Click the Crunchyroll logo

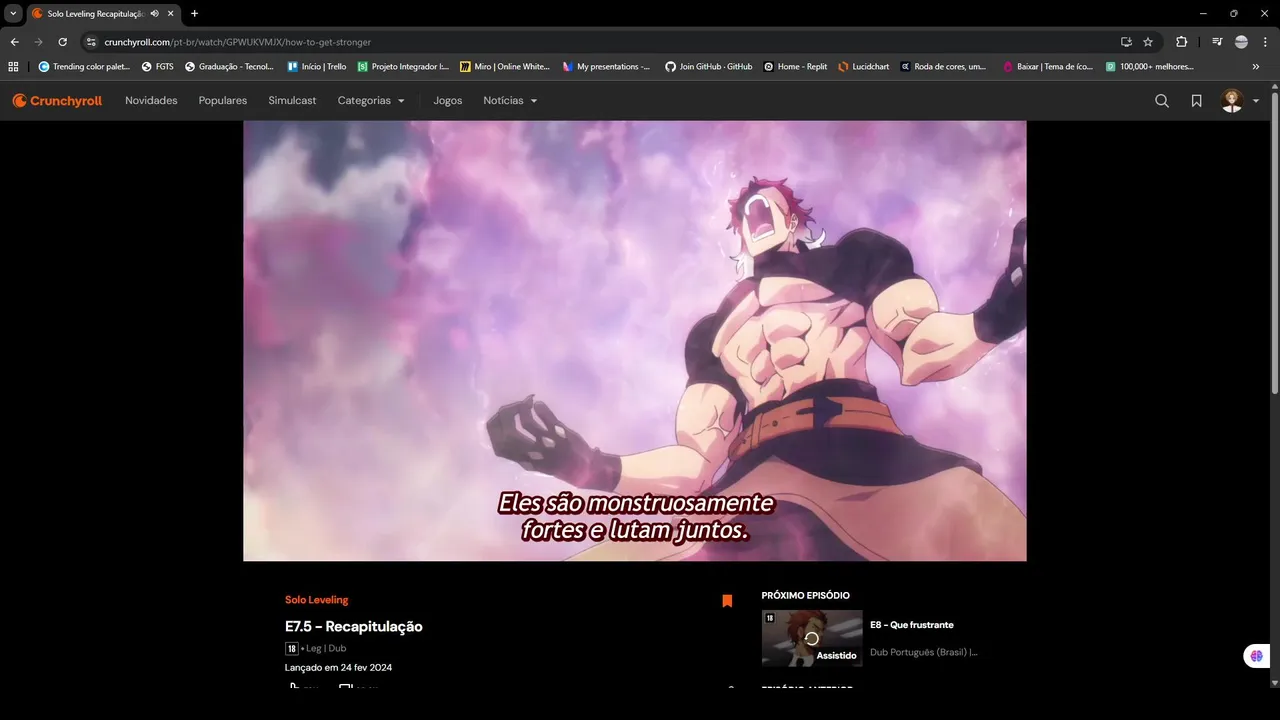[57, 101]
